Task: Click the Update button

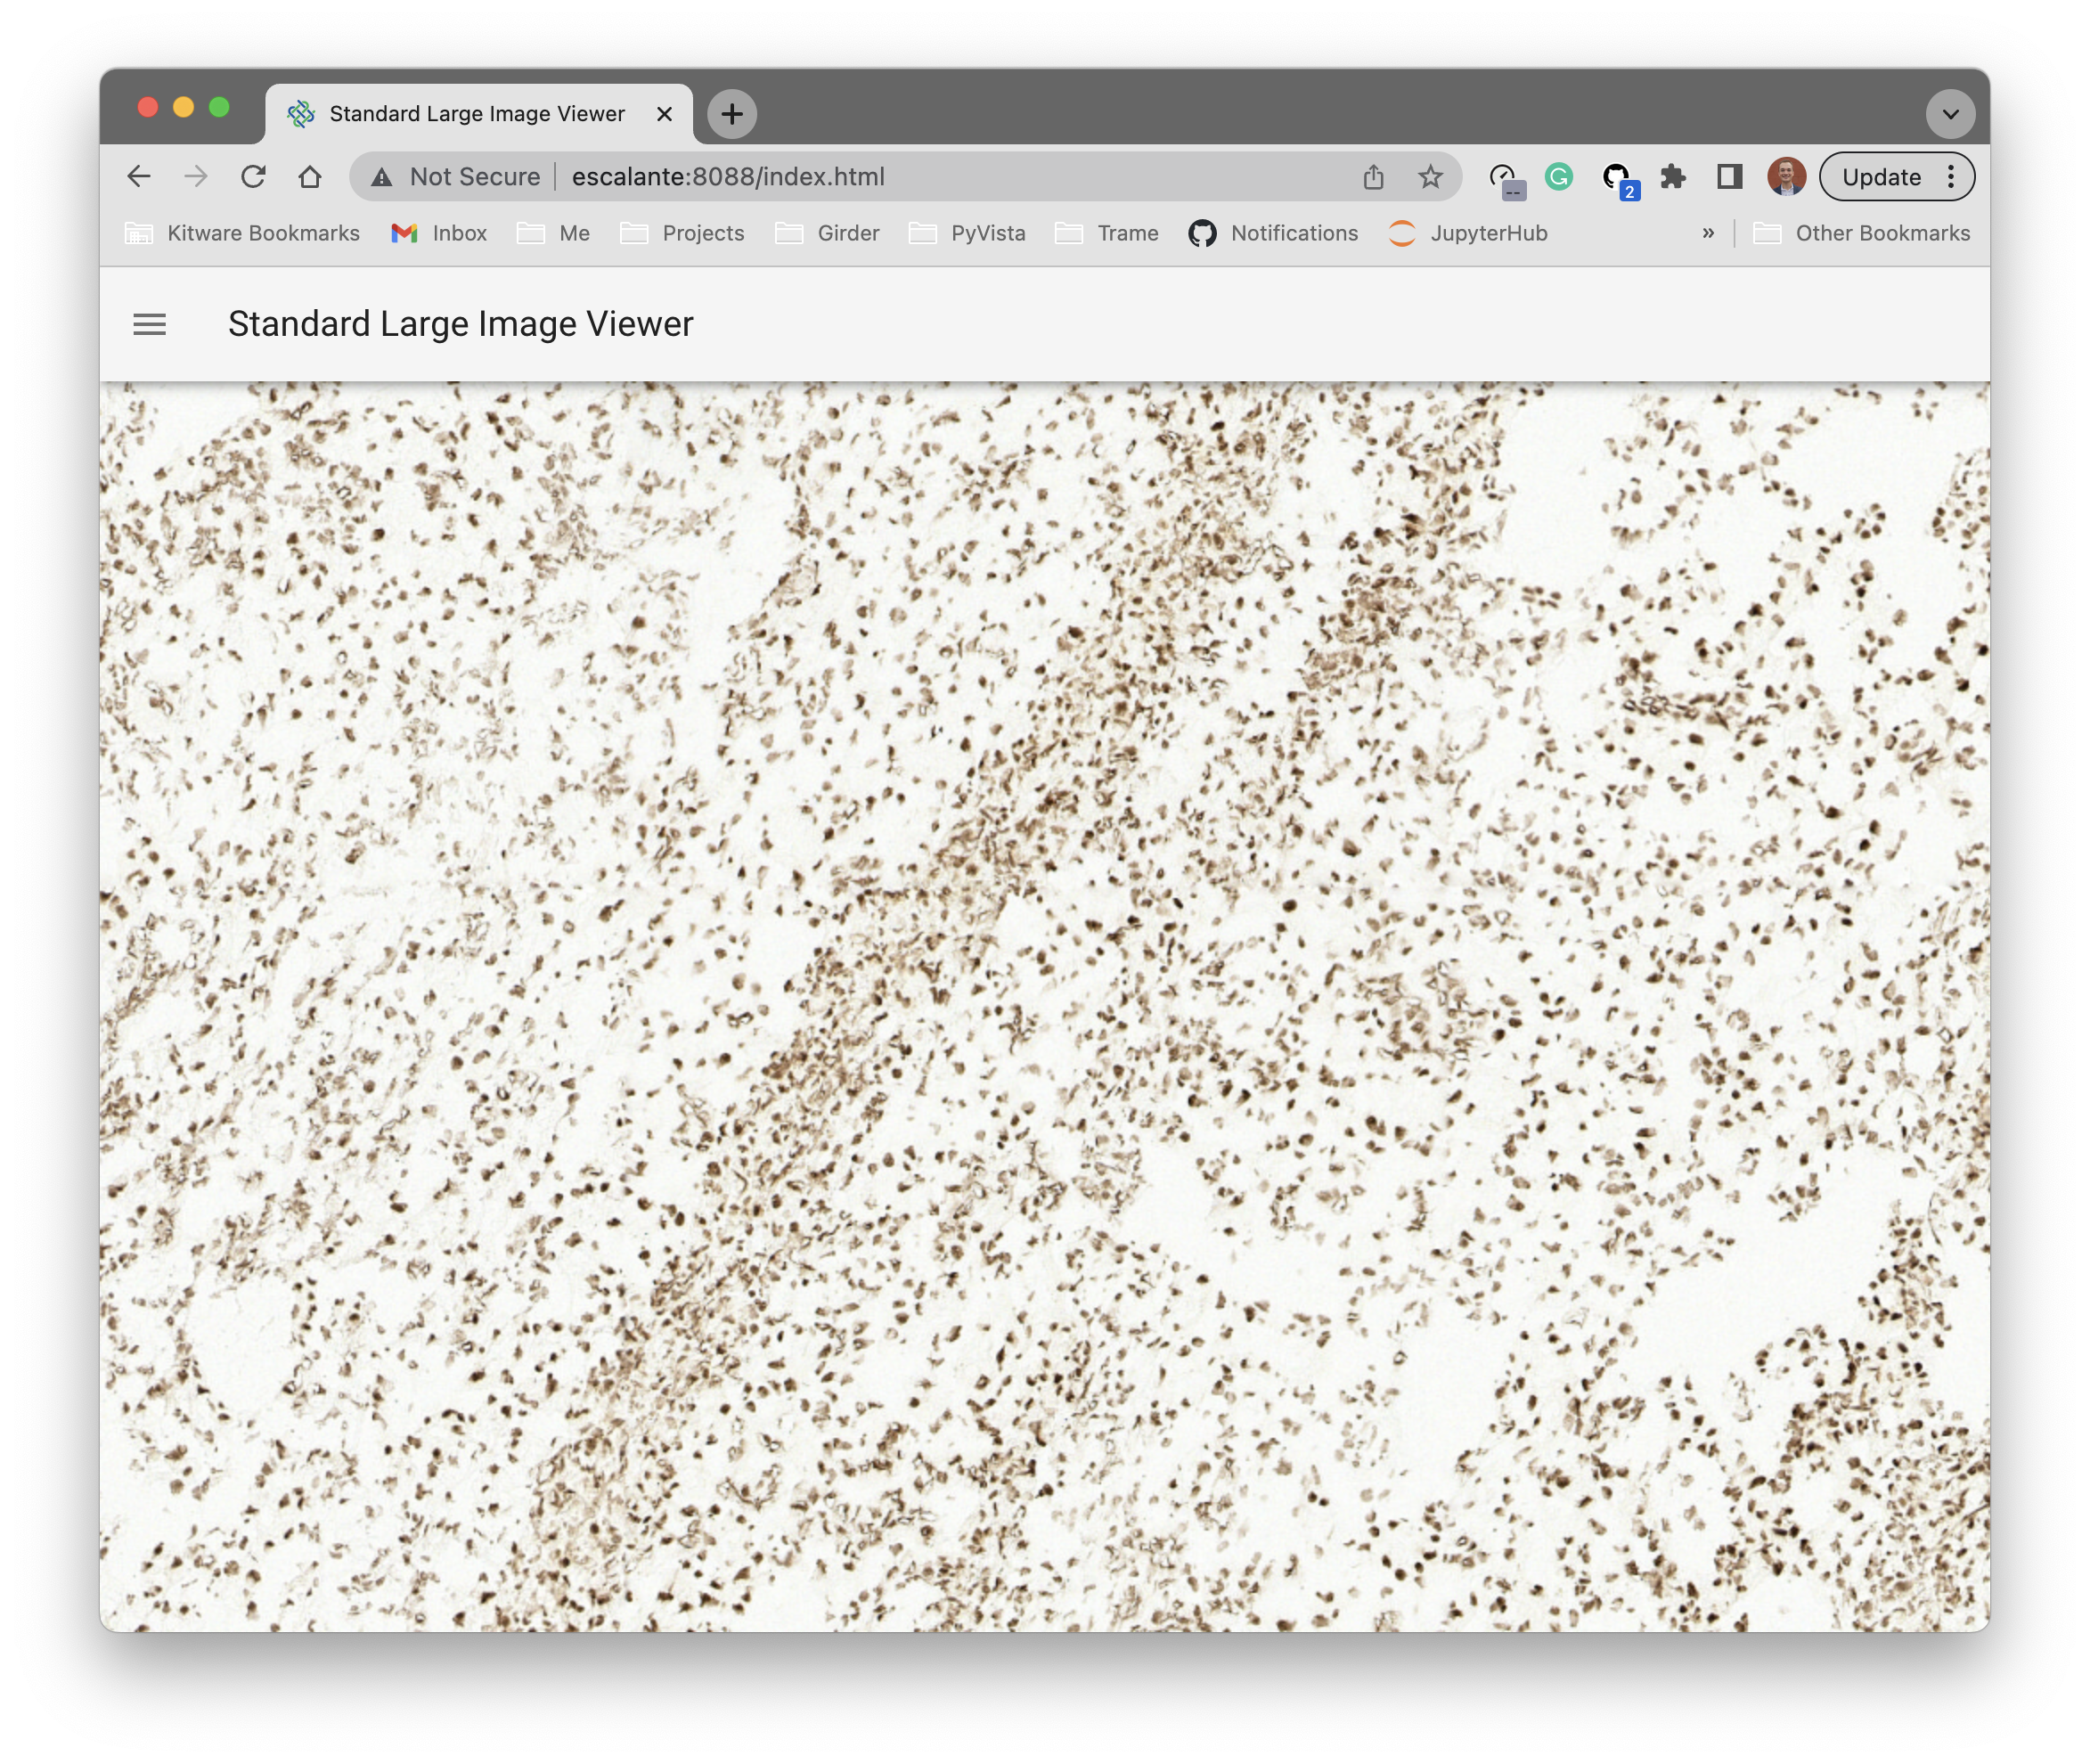Action: 1881,177
